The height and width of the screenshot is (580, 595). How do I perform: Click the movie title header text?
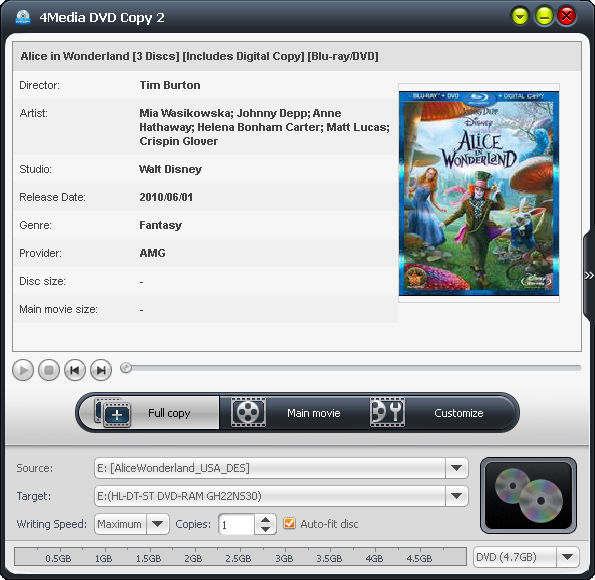coord(200,56)
